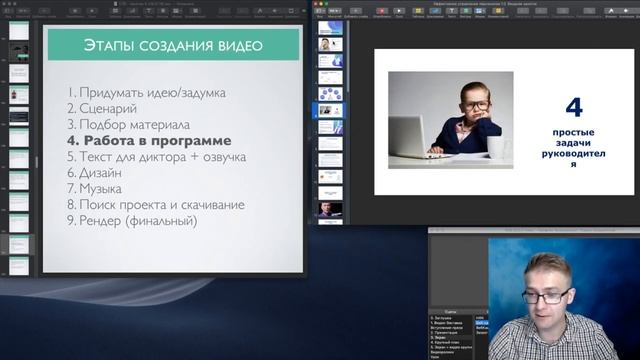Insert a table in the left Keynote window
640x360 pixels.
tap(116, 11)
